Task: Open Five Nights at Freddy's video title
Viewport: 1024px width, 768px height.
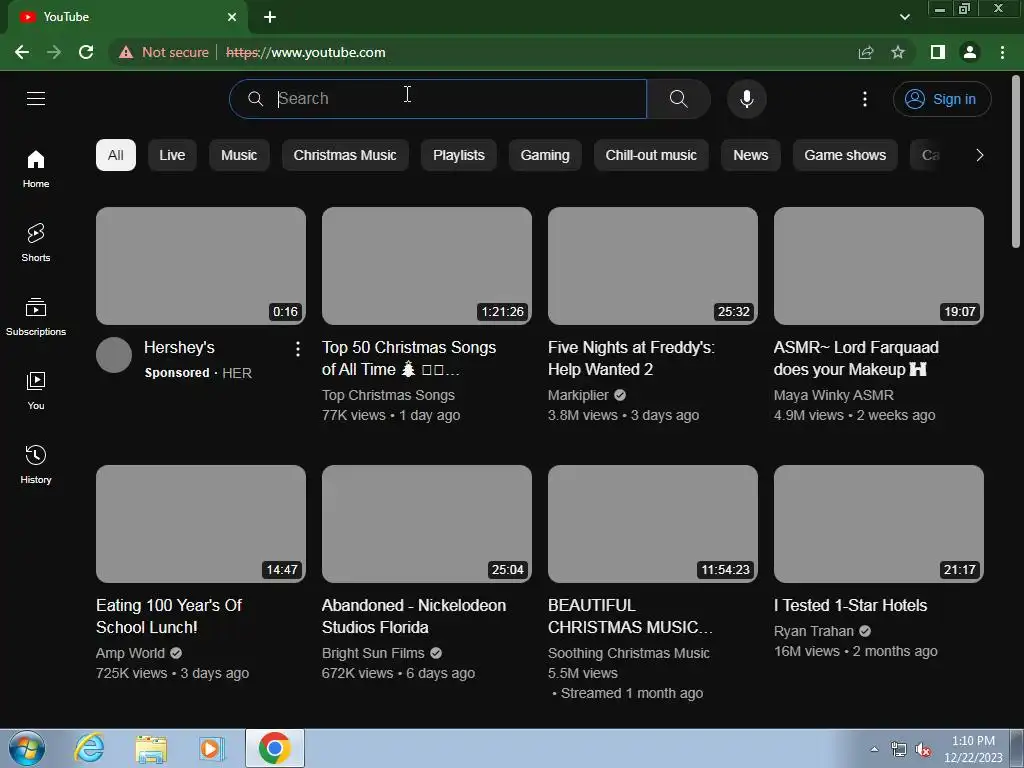Action: 632,359
